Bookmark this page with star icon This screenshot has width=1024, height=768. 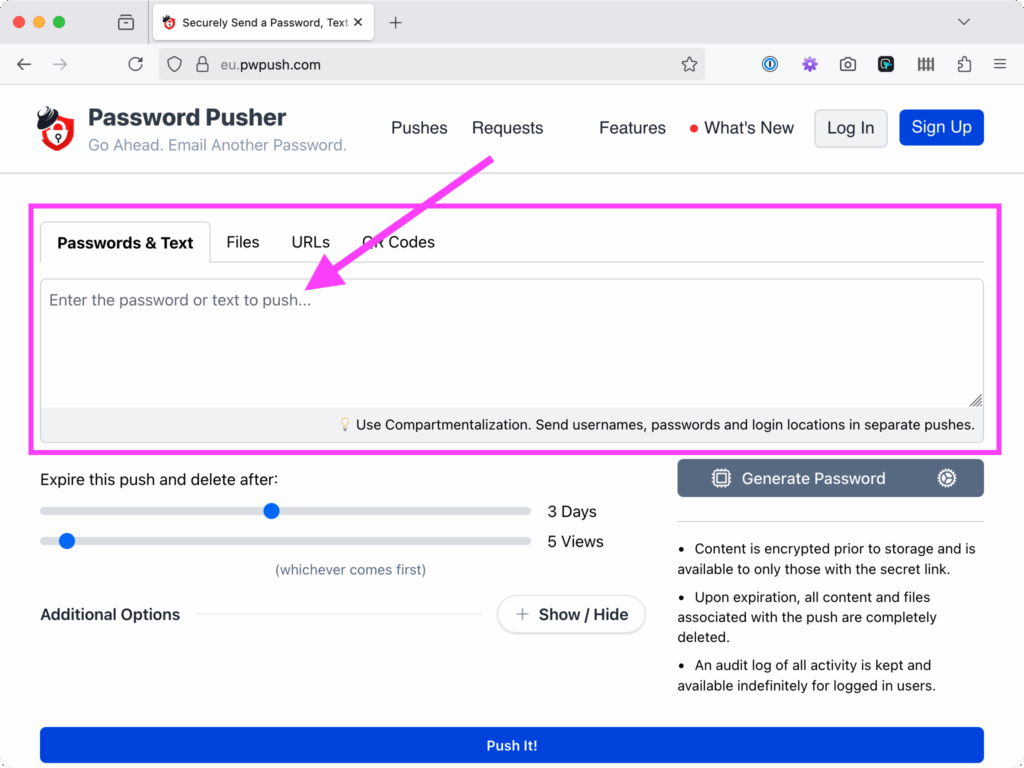point(689,64)
